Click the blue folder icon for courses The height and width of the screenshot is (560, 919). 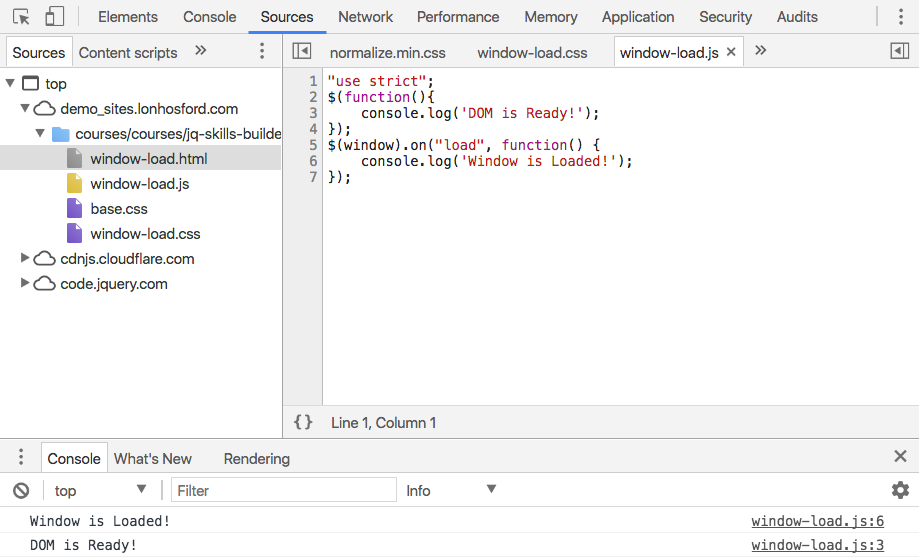(x=60, y=134)
